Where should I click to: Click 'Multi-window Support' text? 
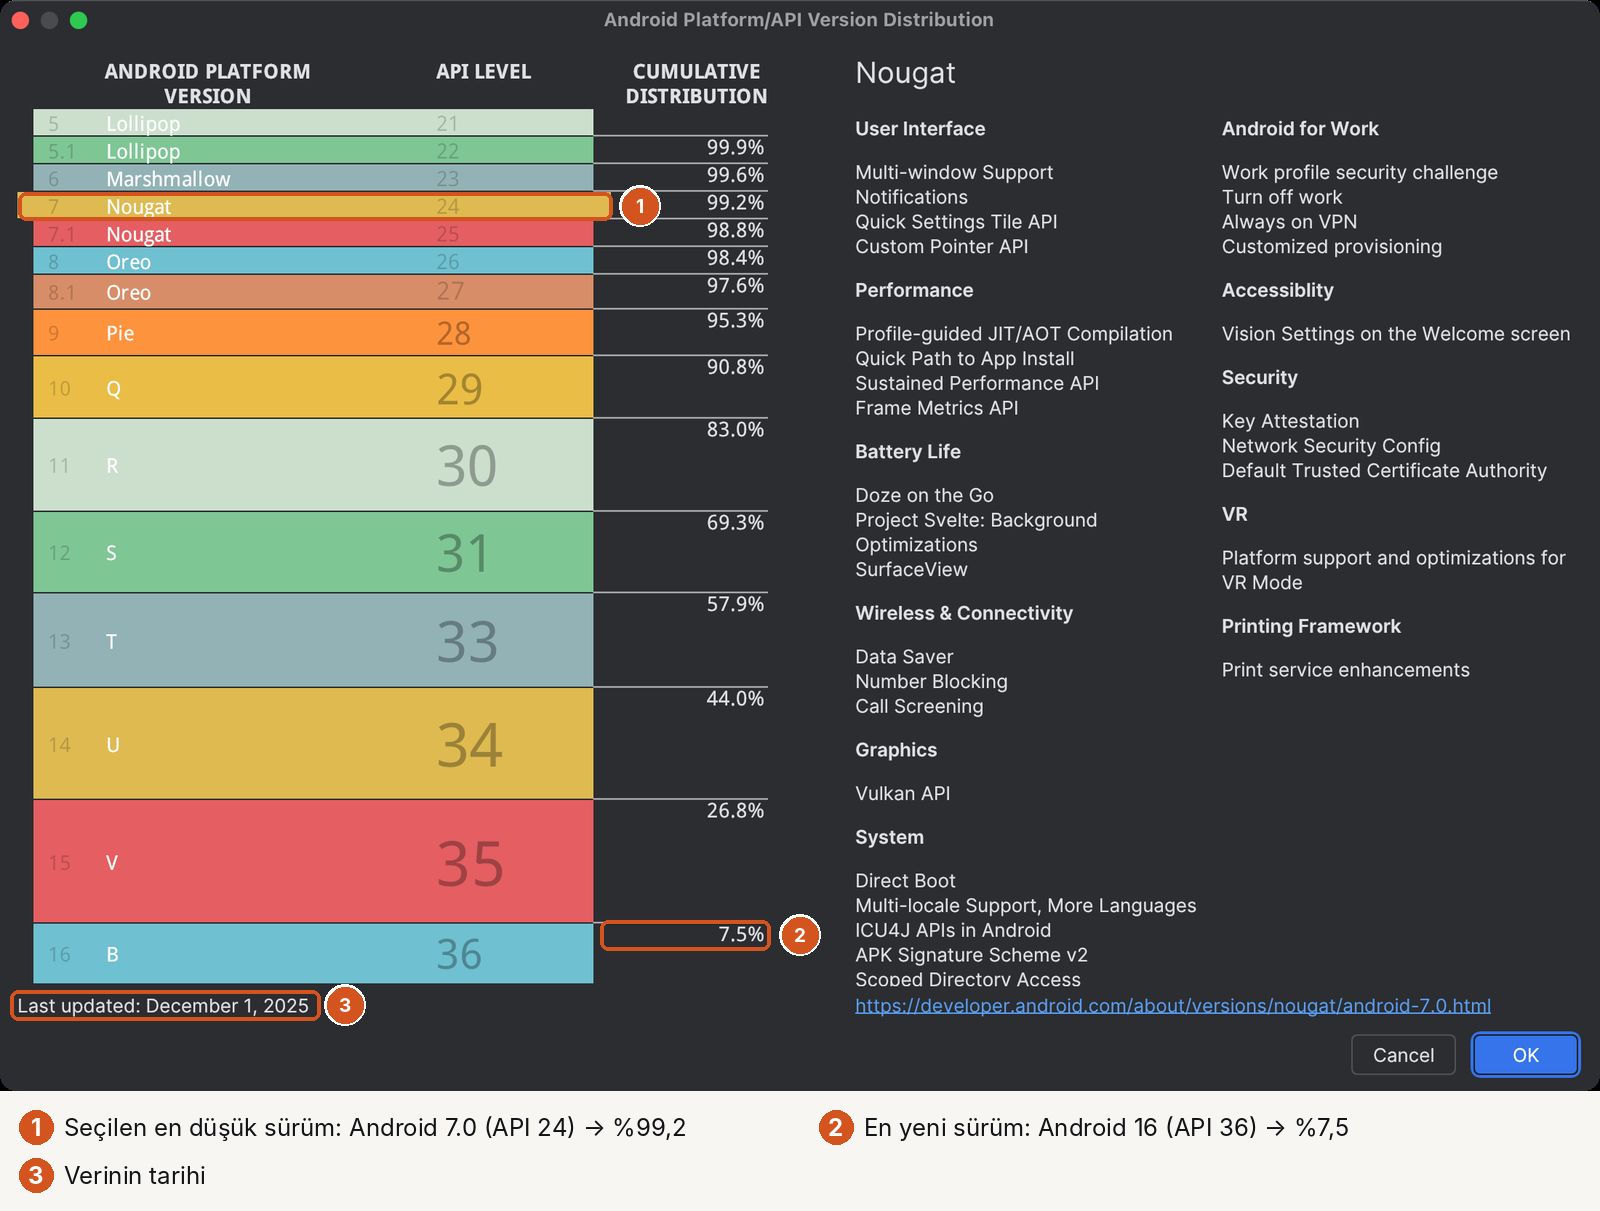tap(954, 172)
